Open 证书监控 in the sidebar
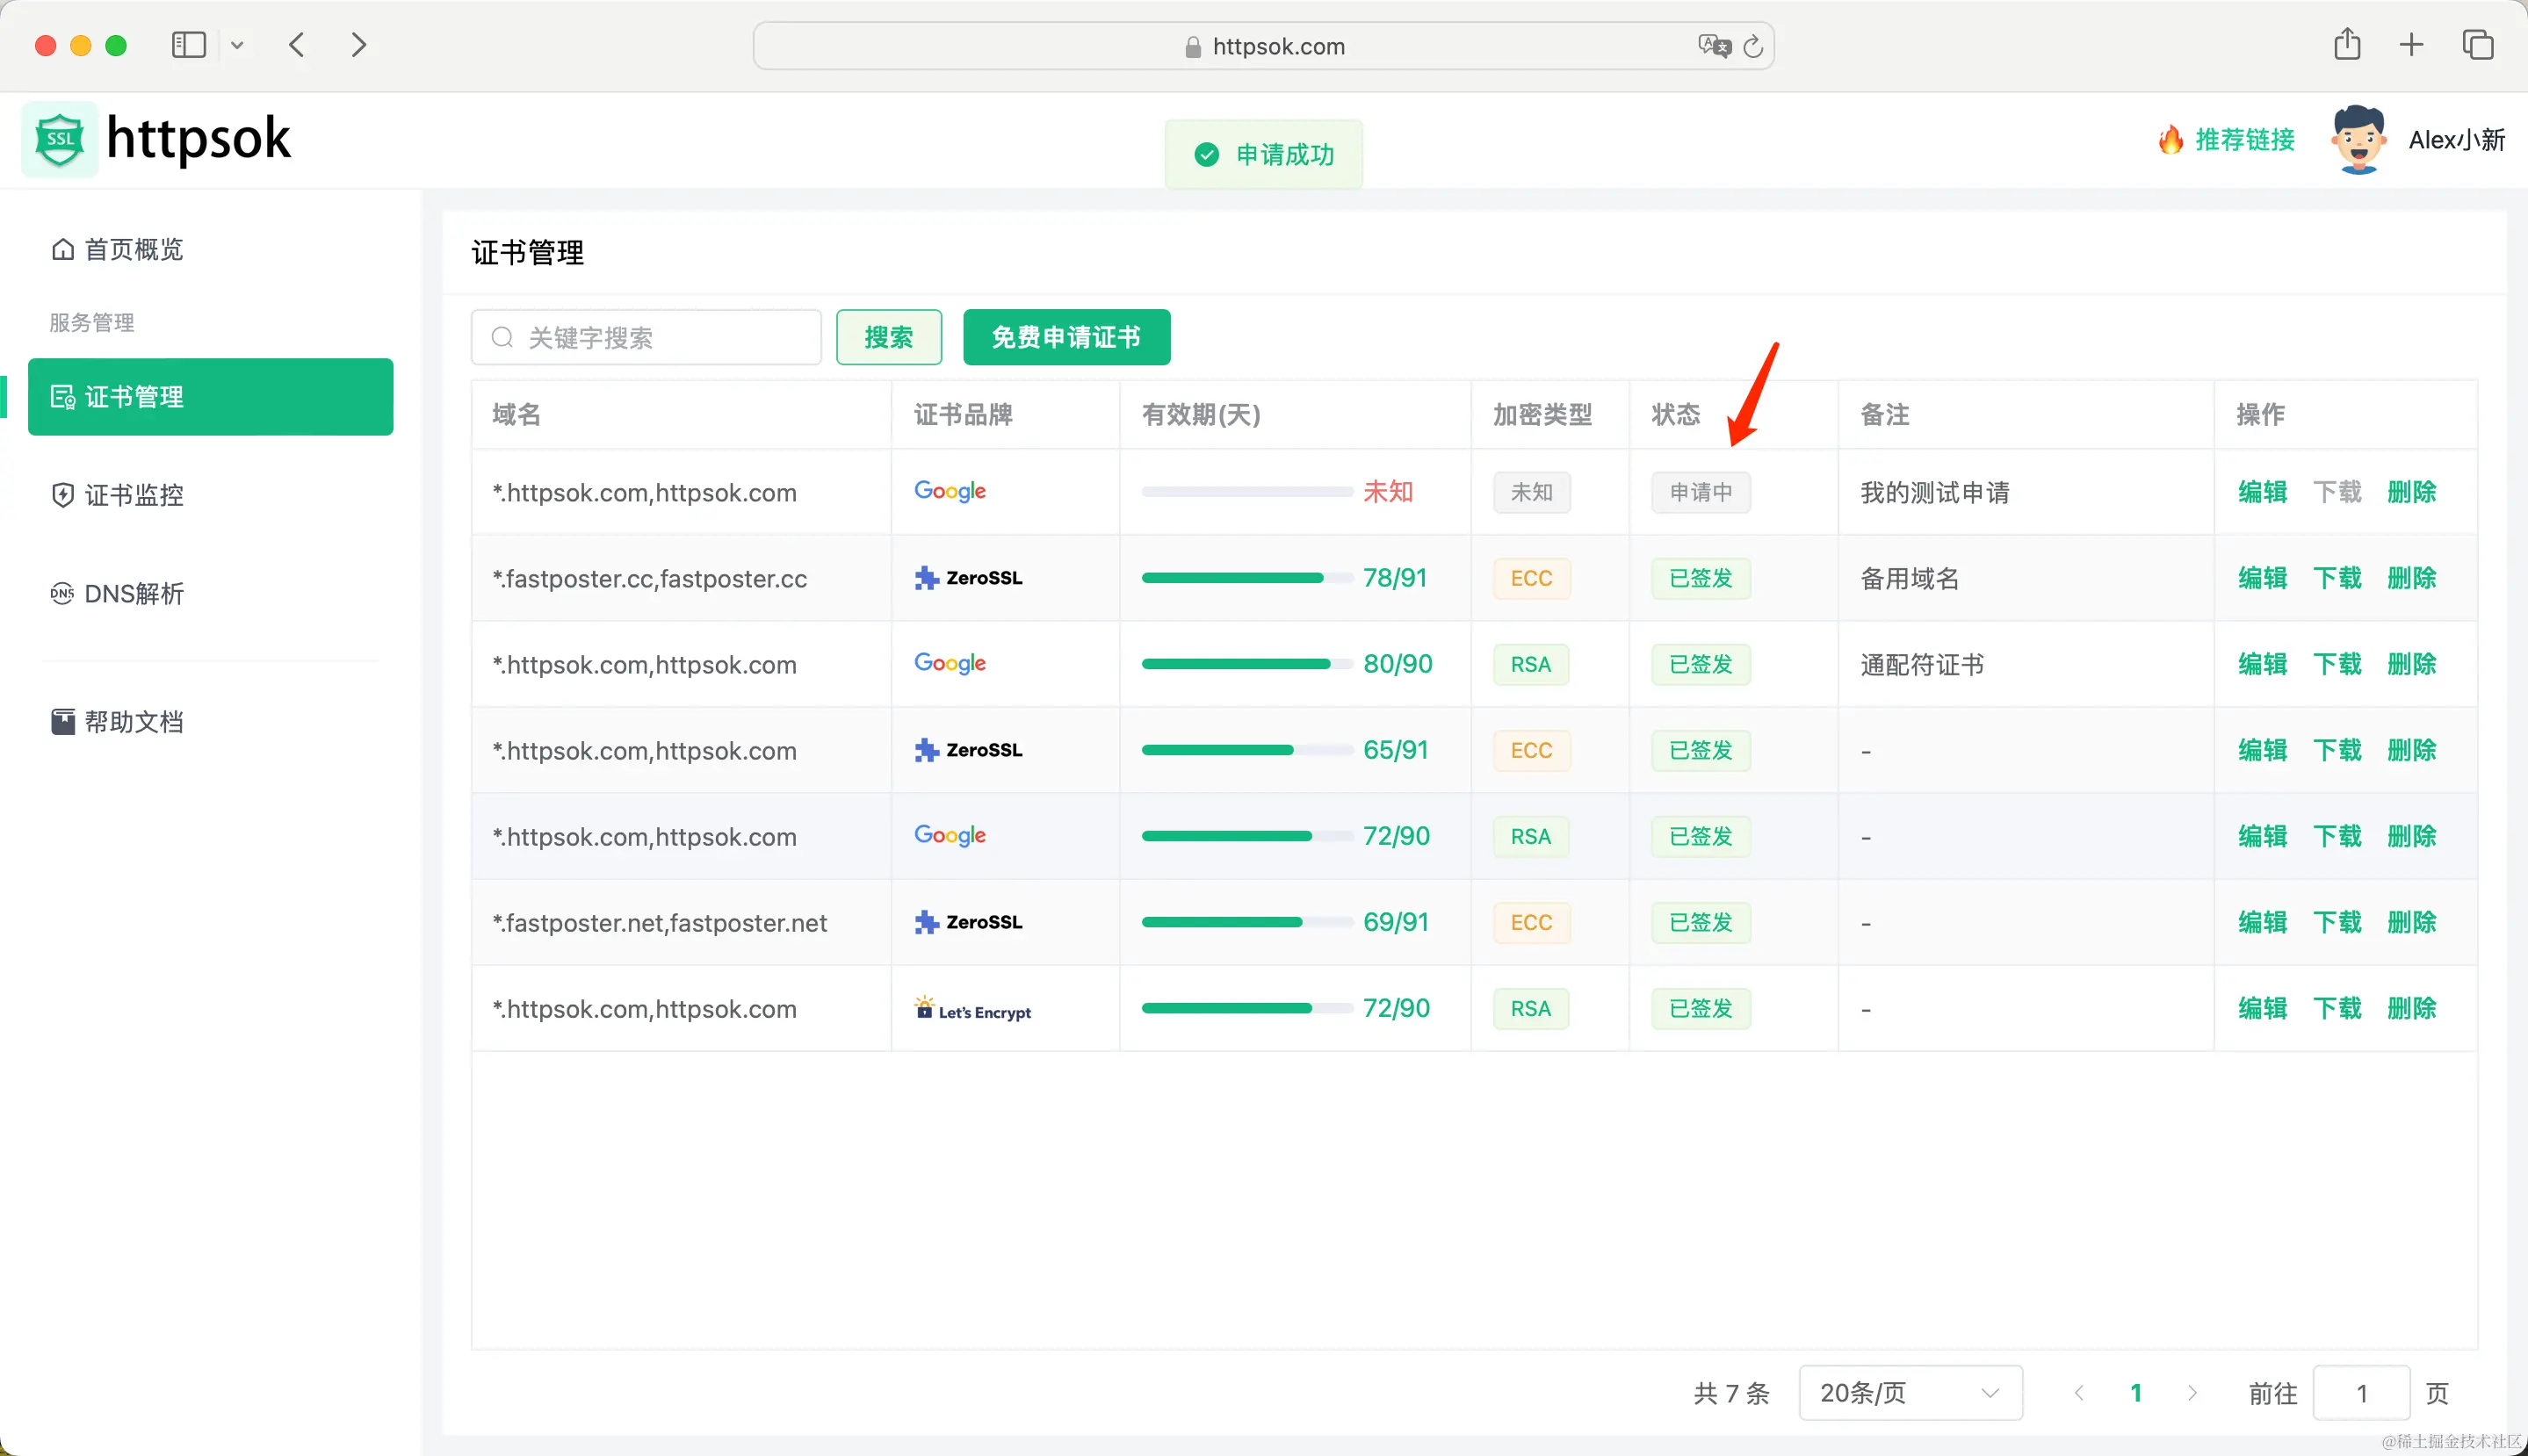The width and height of the screenshot is (2528, 1456). point(133,495)
